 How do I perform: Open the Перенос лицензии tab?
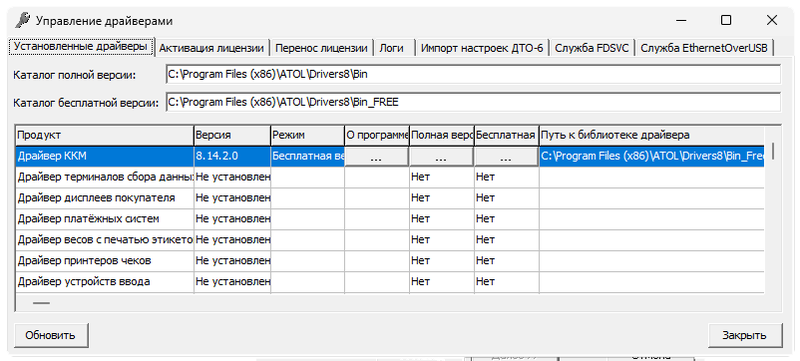point(321,48)
